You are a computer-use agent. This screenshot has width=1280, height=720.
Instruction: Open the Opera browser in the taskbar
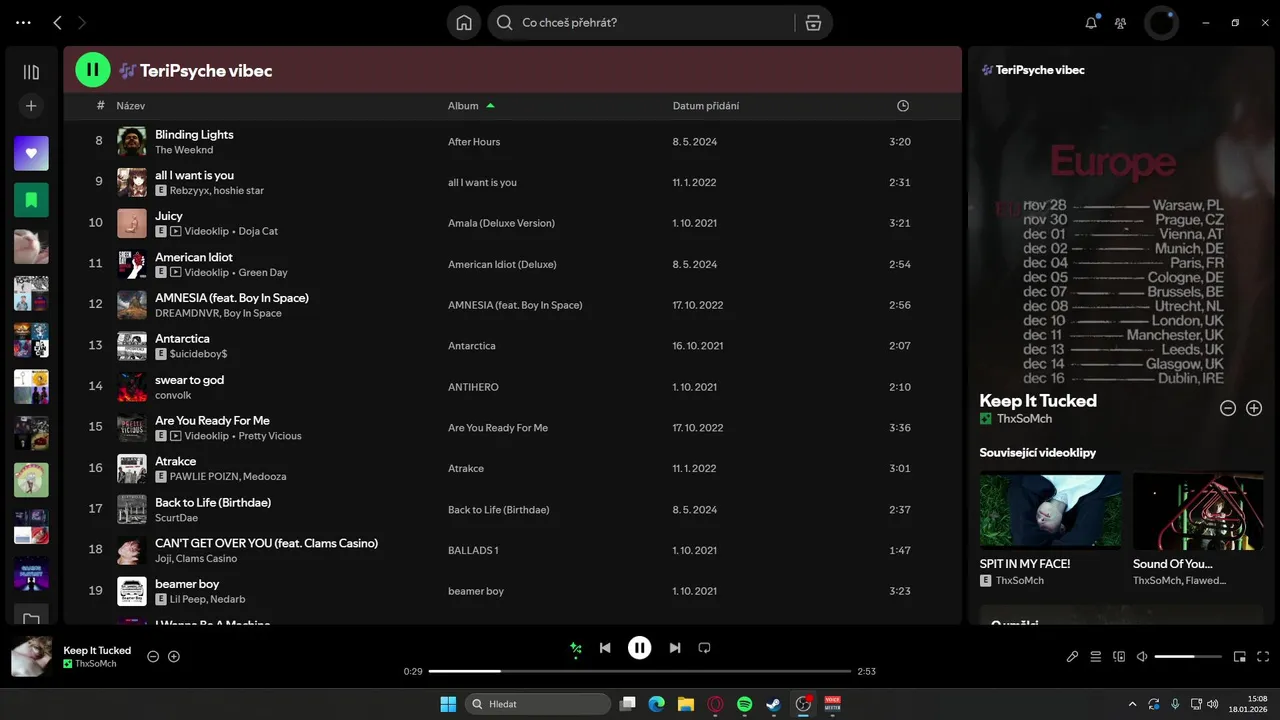click(x=715, y=704)
